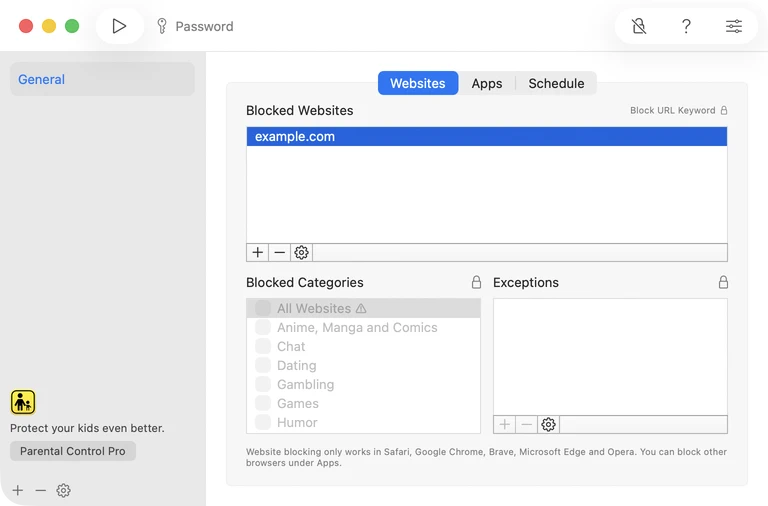Select the example.com blocked website row
Image resolution: width=768 pixels, height=506 pixels.
click(x=486, y=137)
